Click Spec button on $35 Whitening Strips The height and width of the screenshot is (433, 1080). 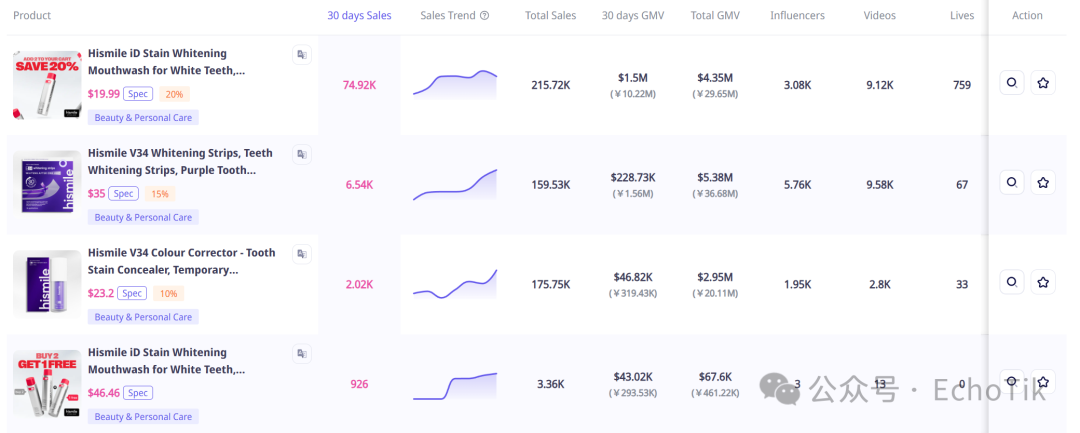(123, 193)
